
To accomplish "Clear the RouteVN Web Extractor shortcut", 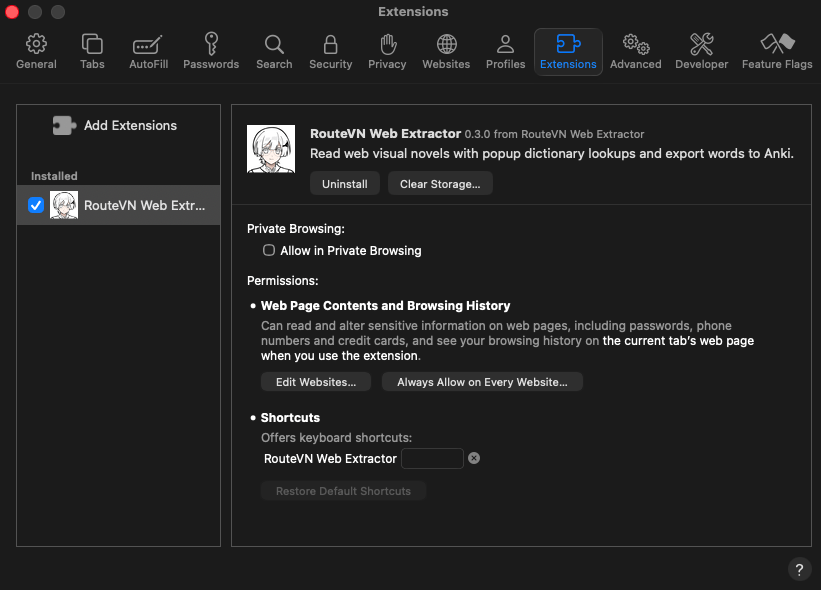I will pyautogui.click(x=474, y=458).
